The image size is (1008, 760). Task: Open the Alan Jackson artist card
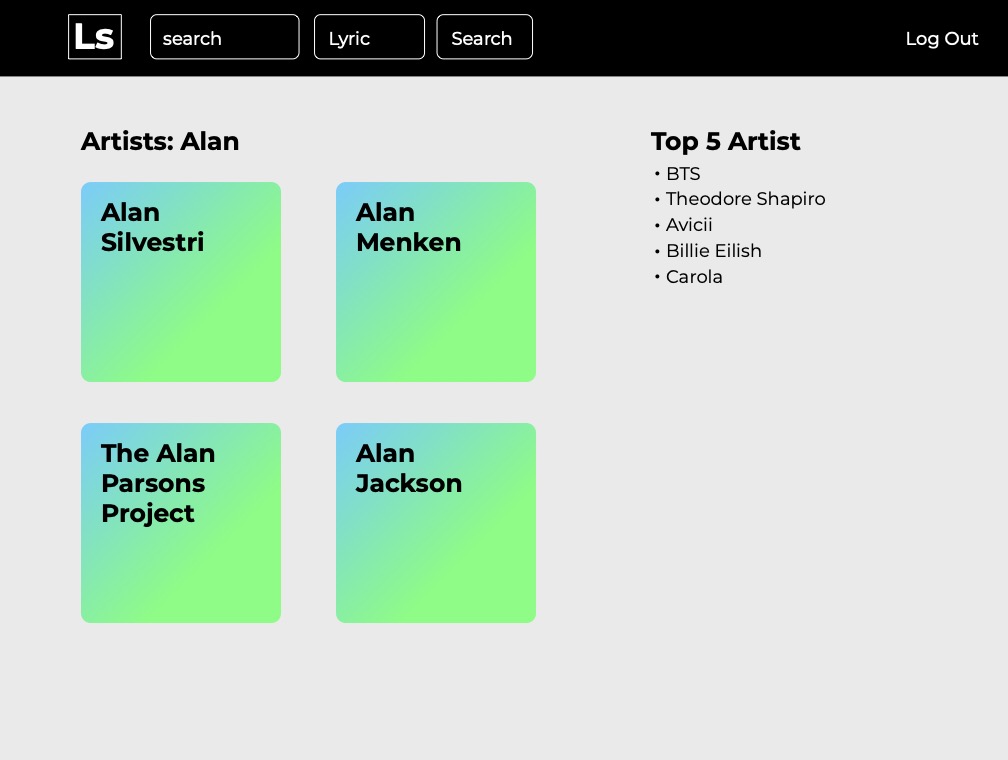436,523
